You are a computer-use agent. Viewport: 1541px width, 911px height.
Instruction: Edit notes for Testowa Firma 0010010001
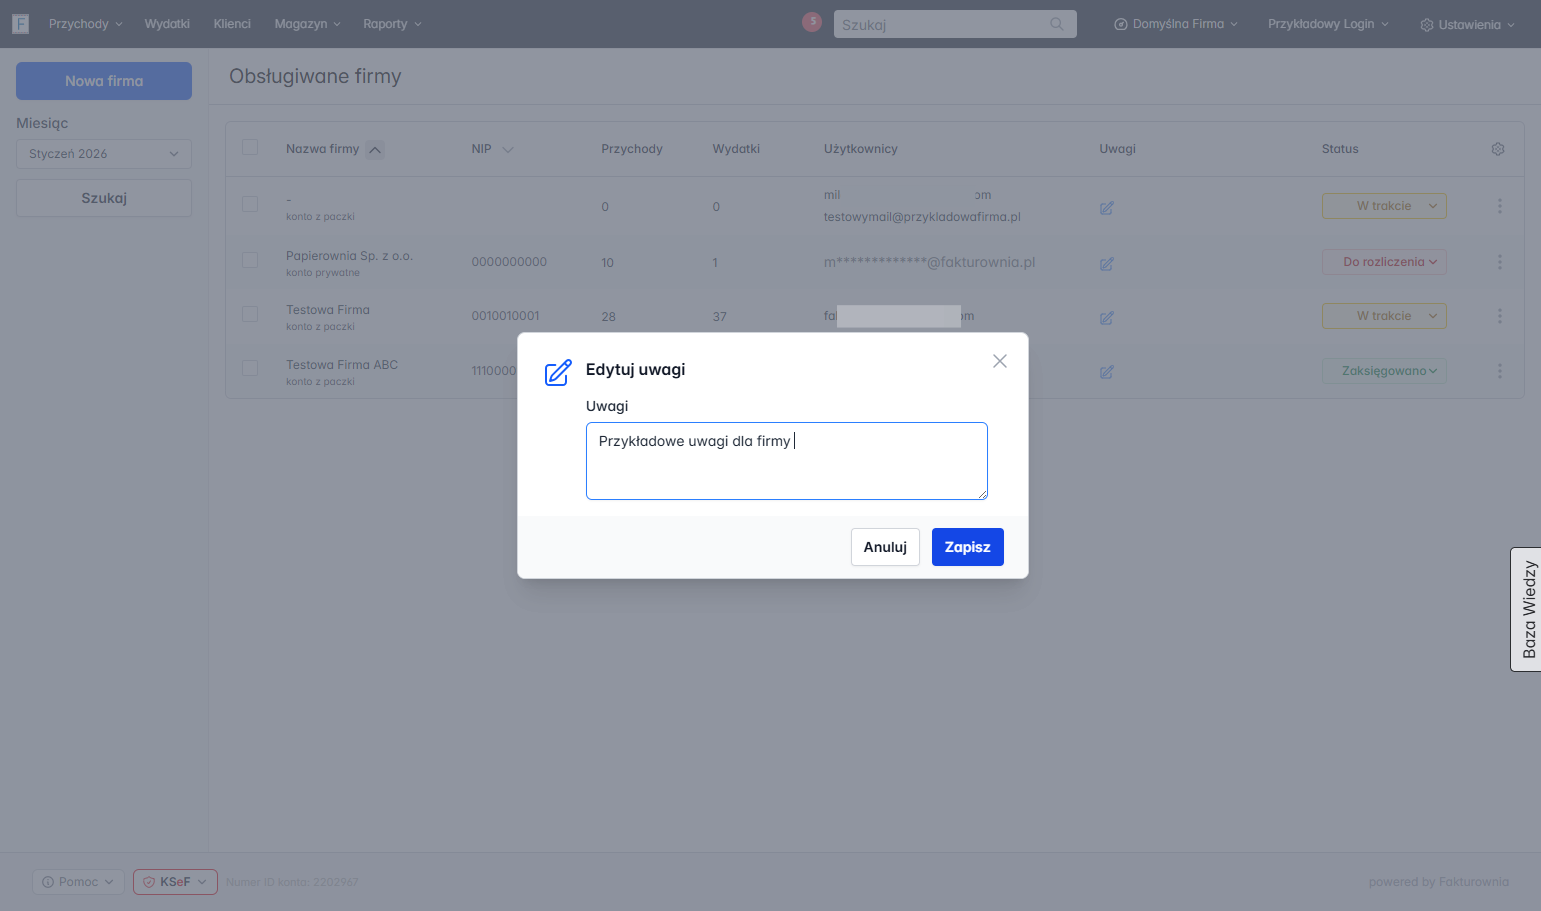tap(1107, 318)
